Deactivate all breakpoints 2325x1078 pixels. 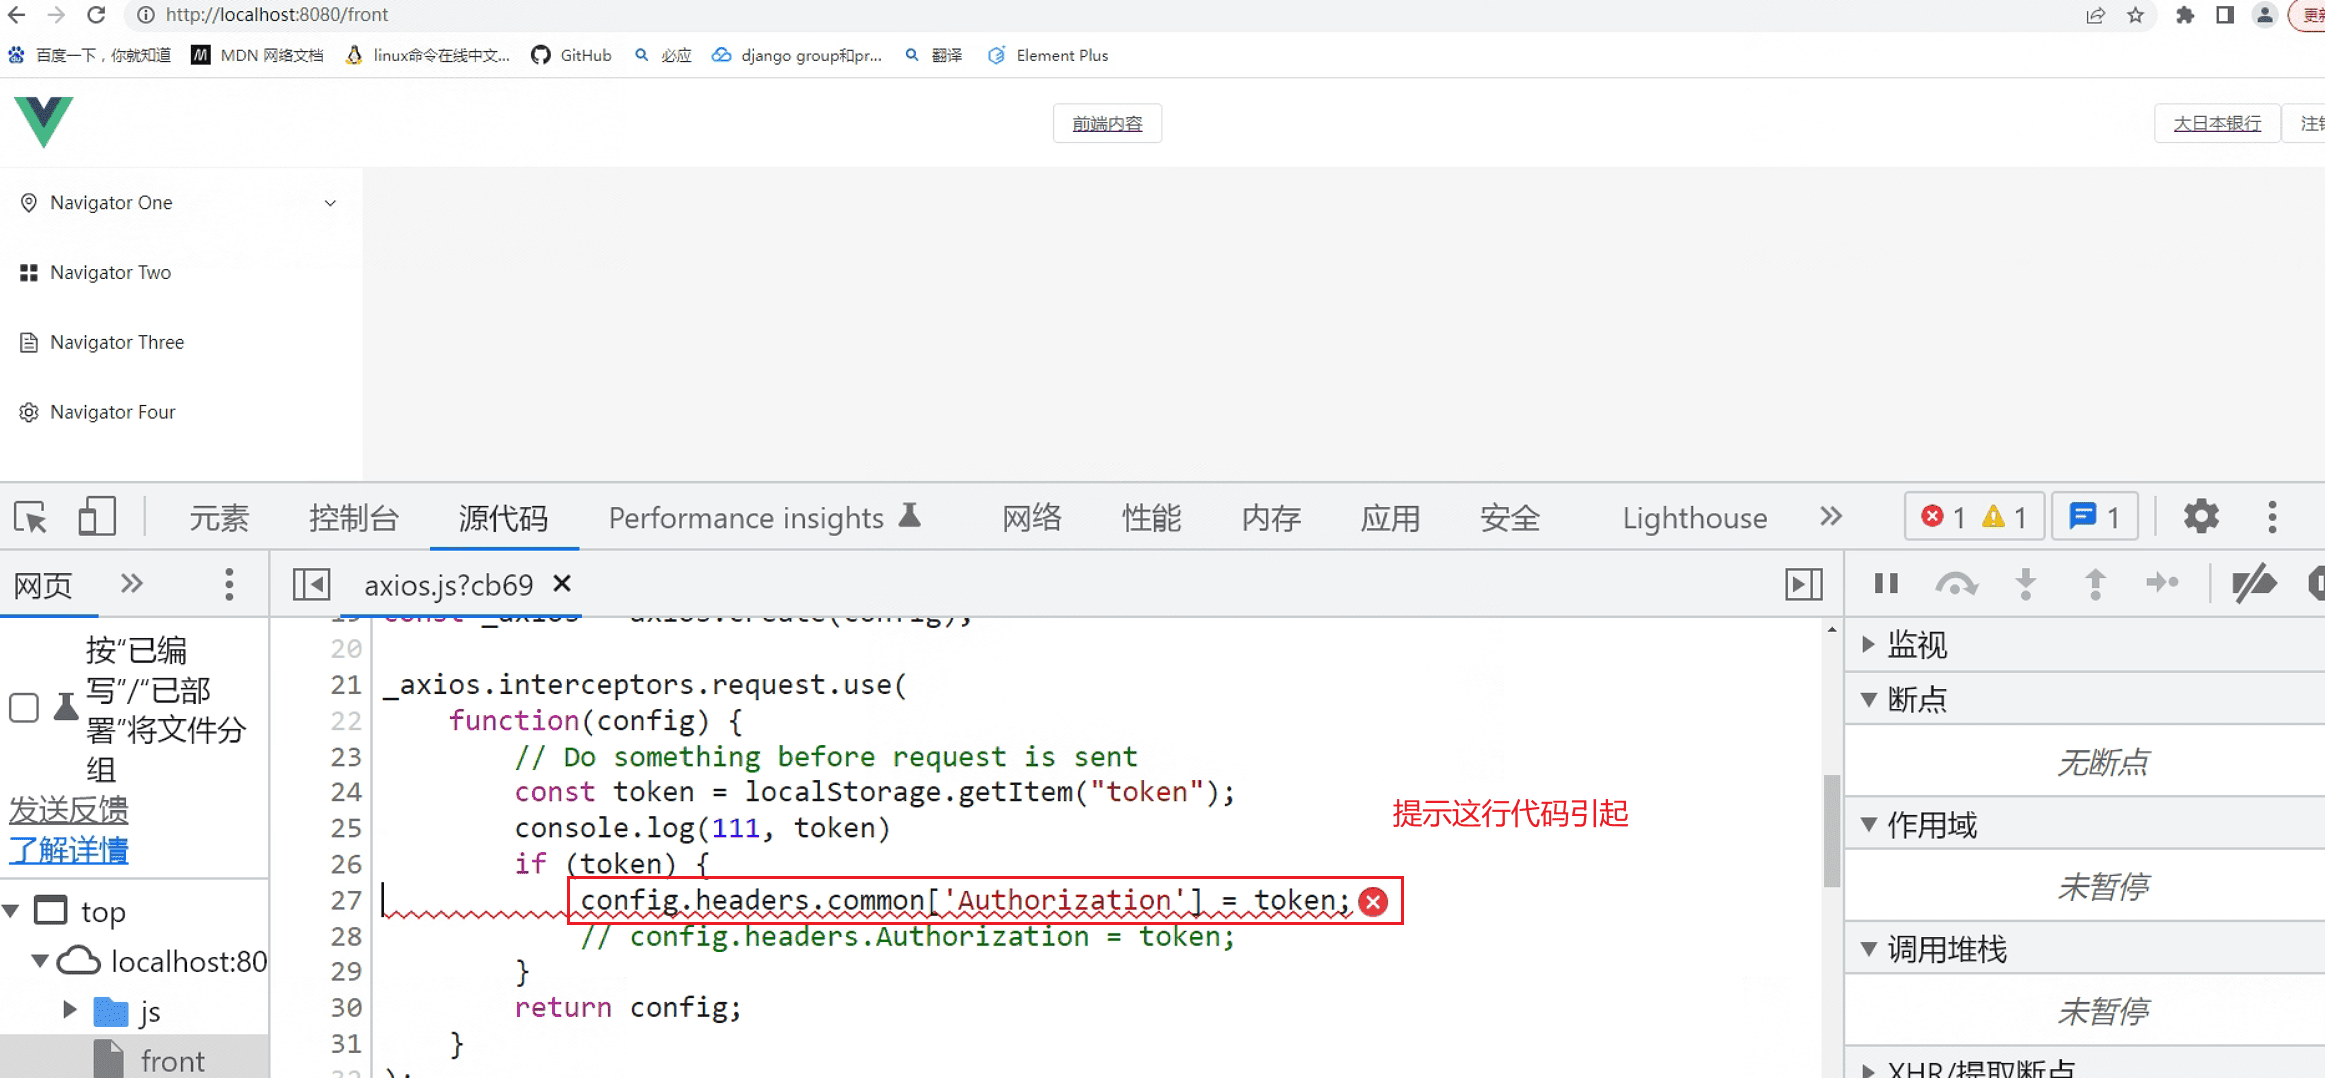pyautogui.click(x=2254, y=583)
